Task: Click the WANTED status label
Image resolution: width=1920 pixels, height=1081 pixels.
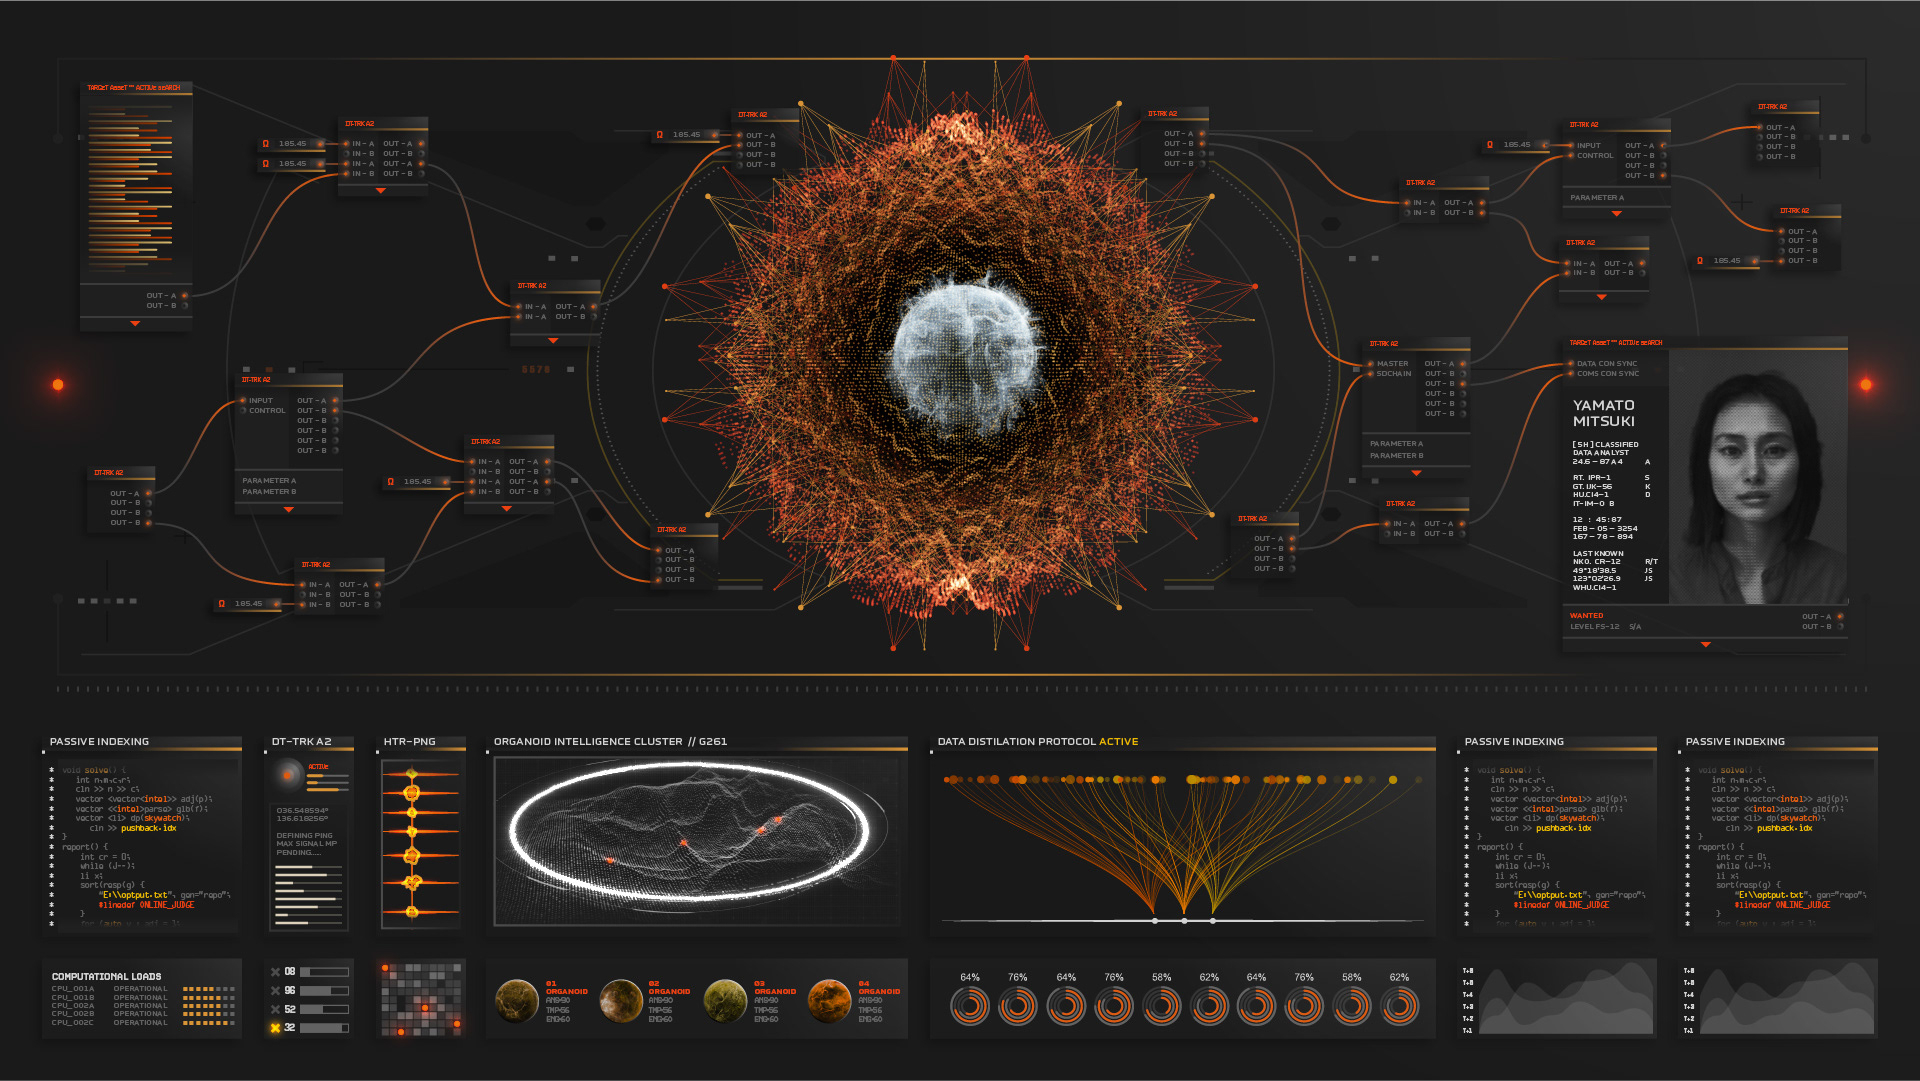Action: click(1586, 616)
